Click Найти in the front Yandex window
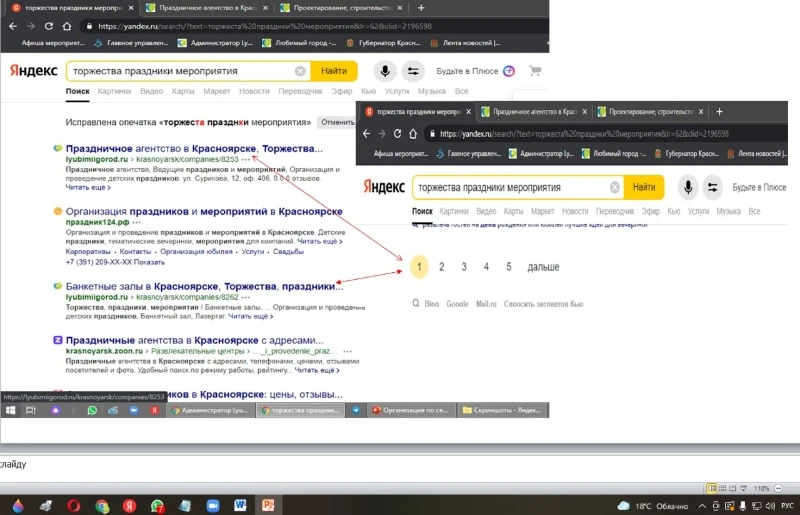 pos(644,187)
